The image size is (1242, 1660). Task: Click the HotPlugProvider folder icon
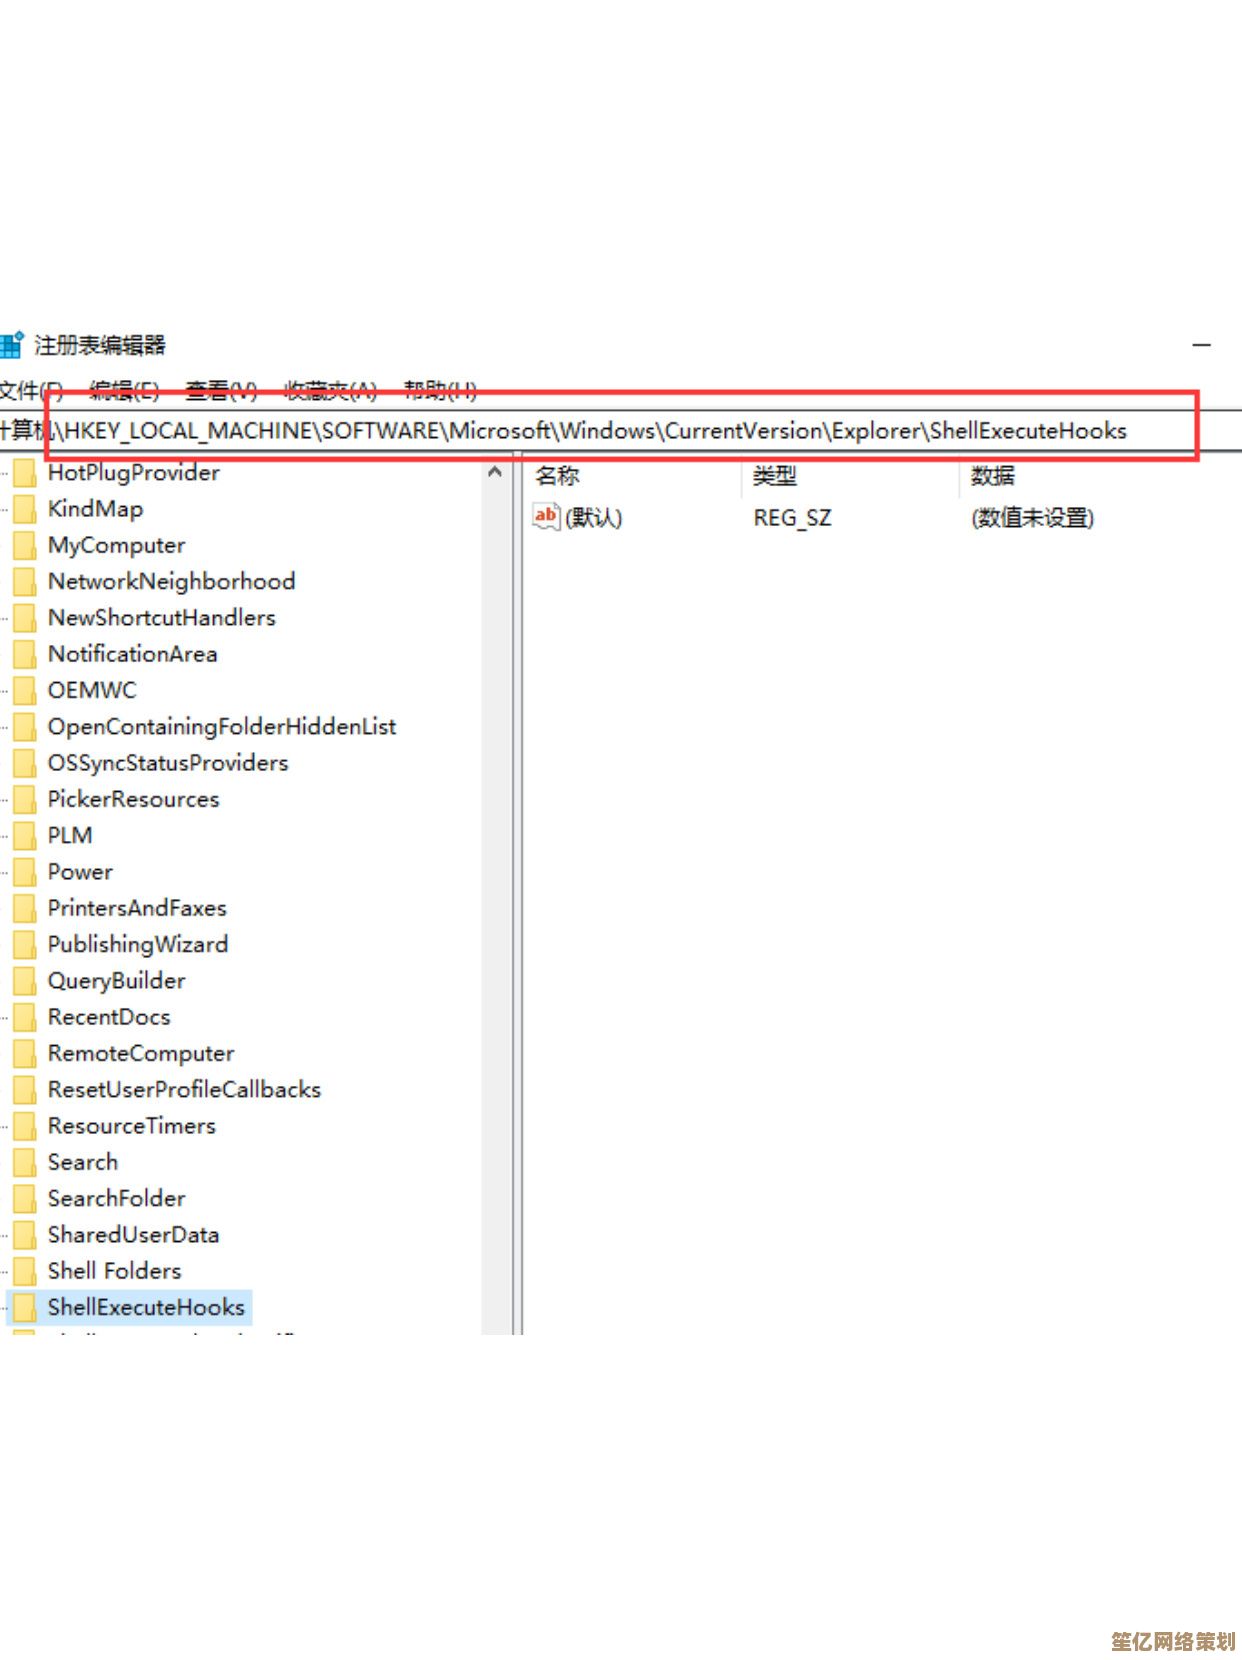25,472
